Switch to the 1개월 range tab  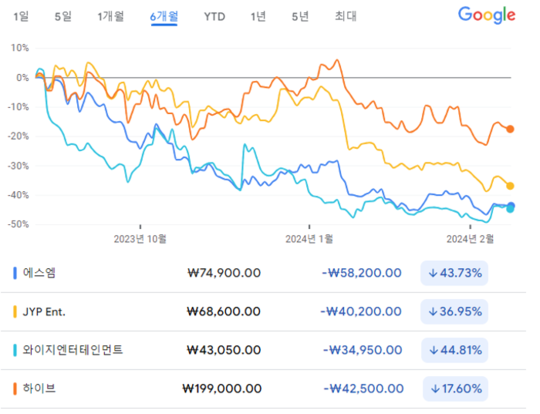(111, 16)
